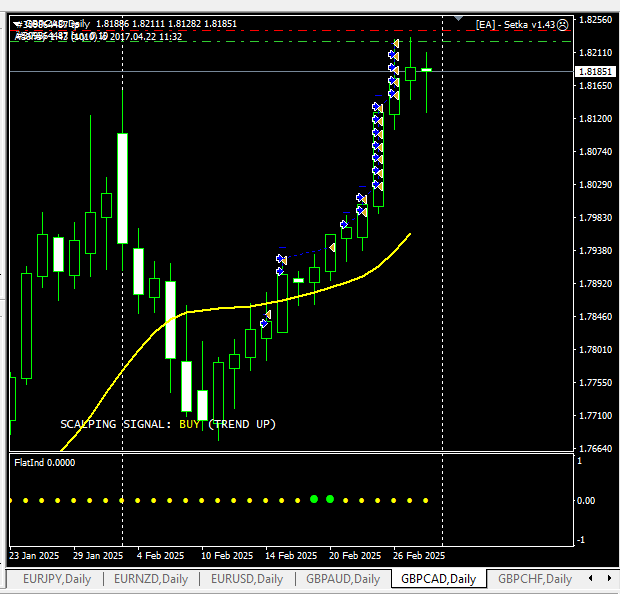Click the 1.77550 price axis label
Screen dimensions: 620x594
pyautogui.click(x=595, y=382)
